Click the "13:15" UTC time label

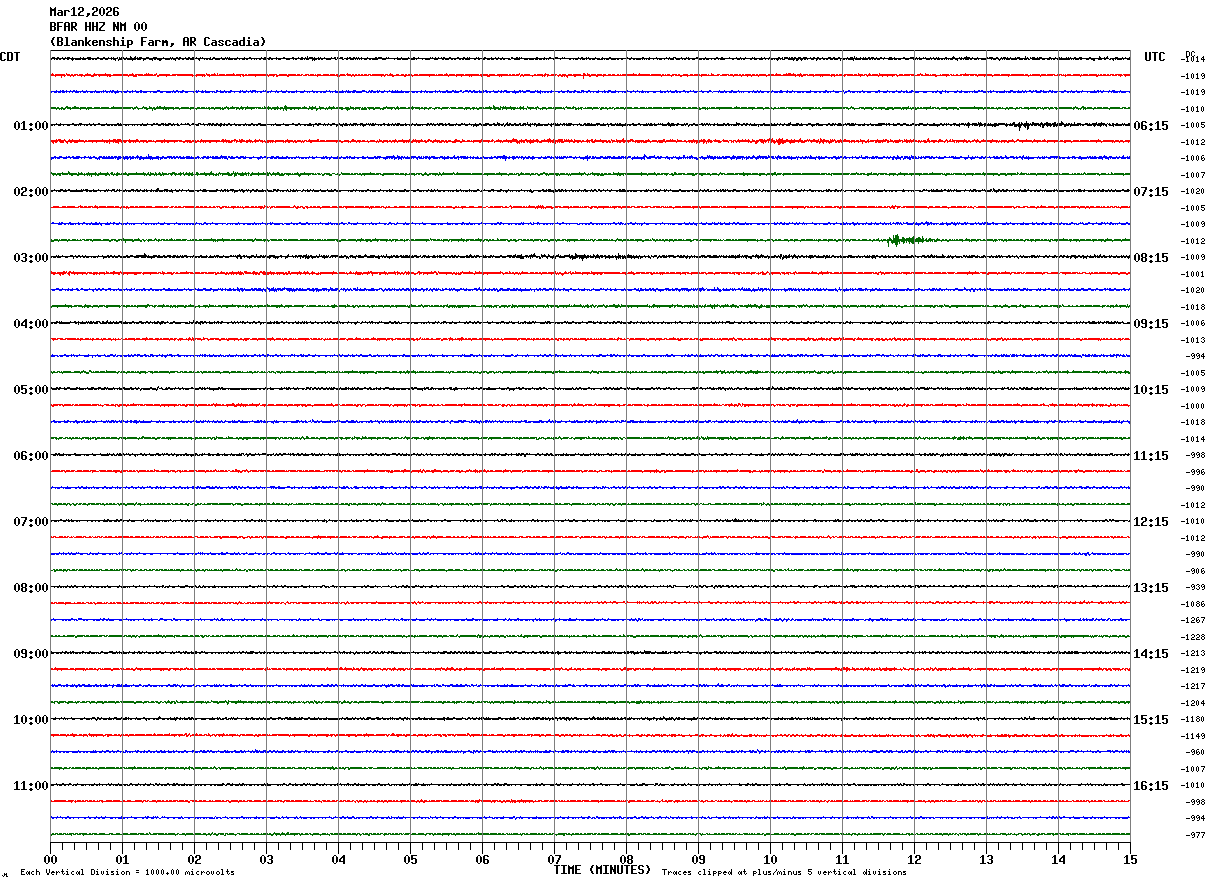[1150, 588]
